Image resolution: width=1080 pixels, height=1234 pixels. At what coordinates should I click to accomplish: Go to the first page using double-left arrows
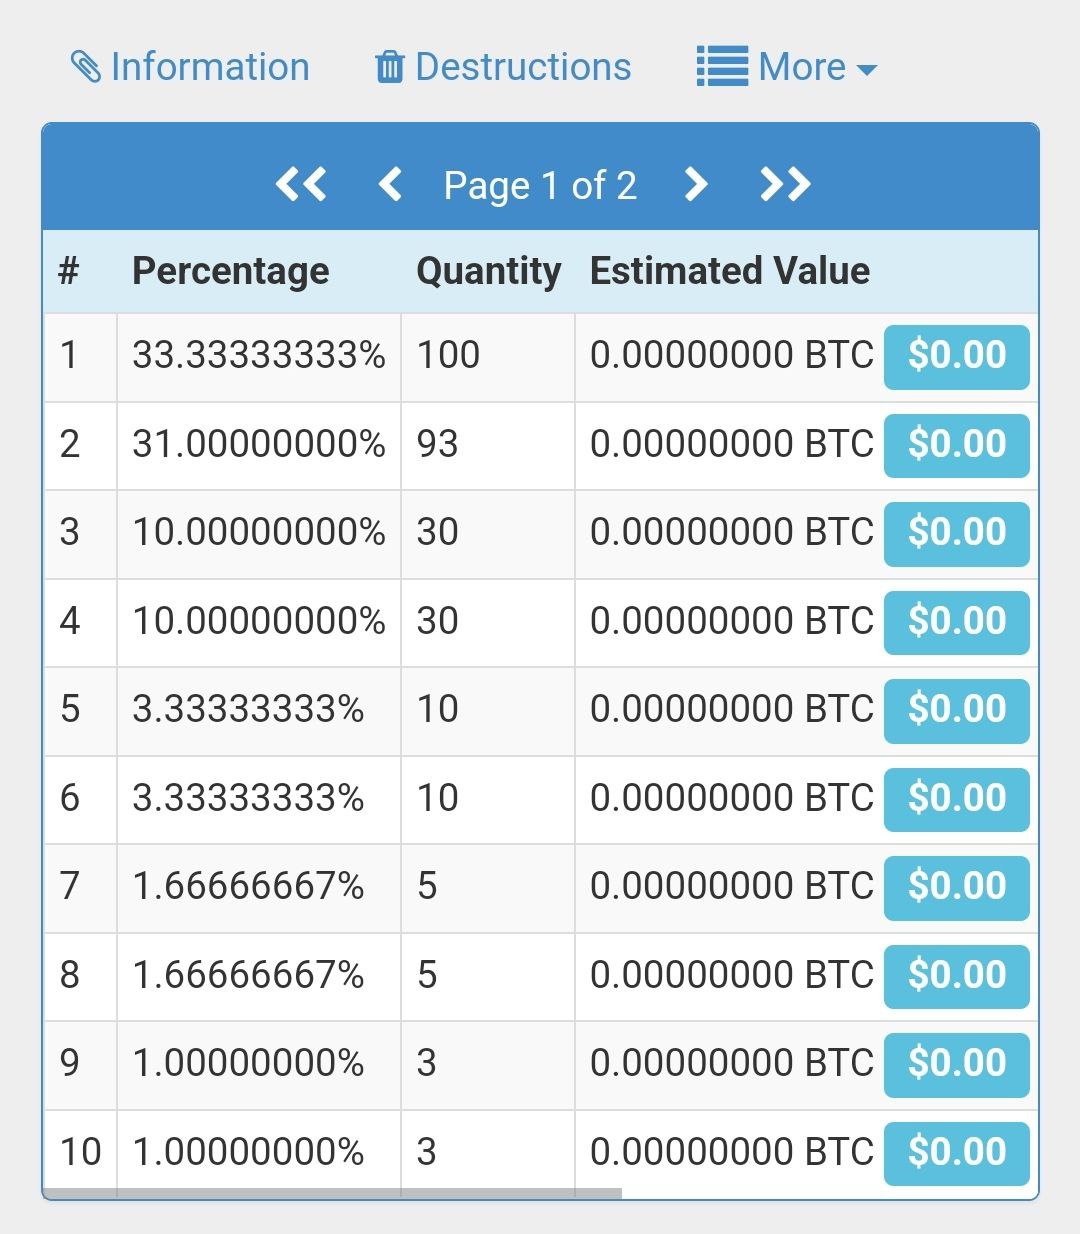coord(300,185)
